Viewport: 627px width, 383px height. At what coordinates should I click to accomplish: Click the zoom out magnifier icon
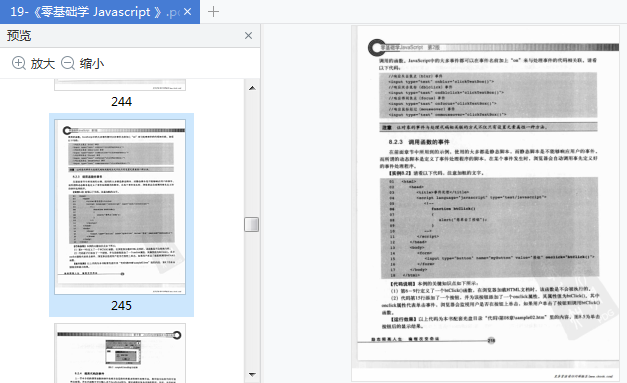68,63
